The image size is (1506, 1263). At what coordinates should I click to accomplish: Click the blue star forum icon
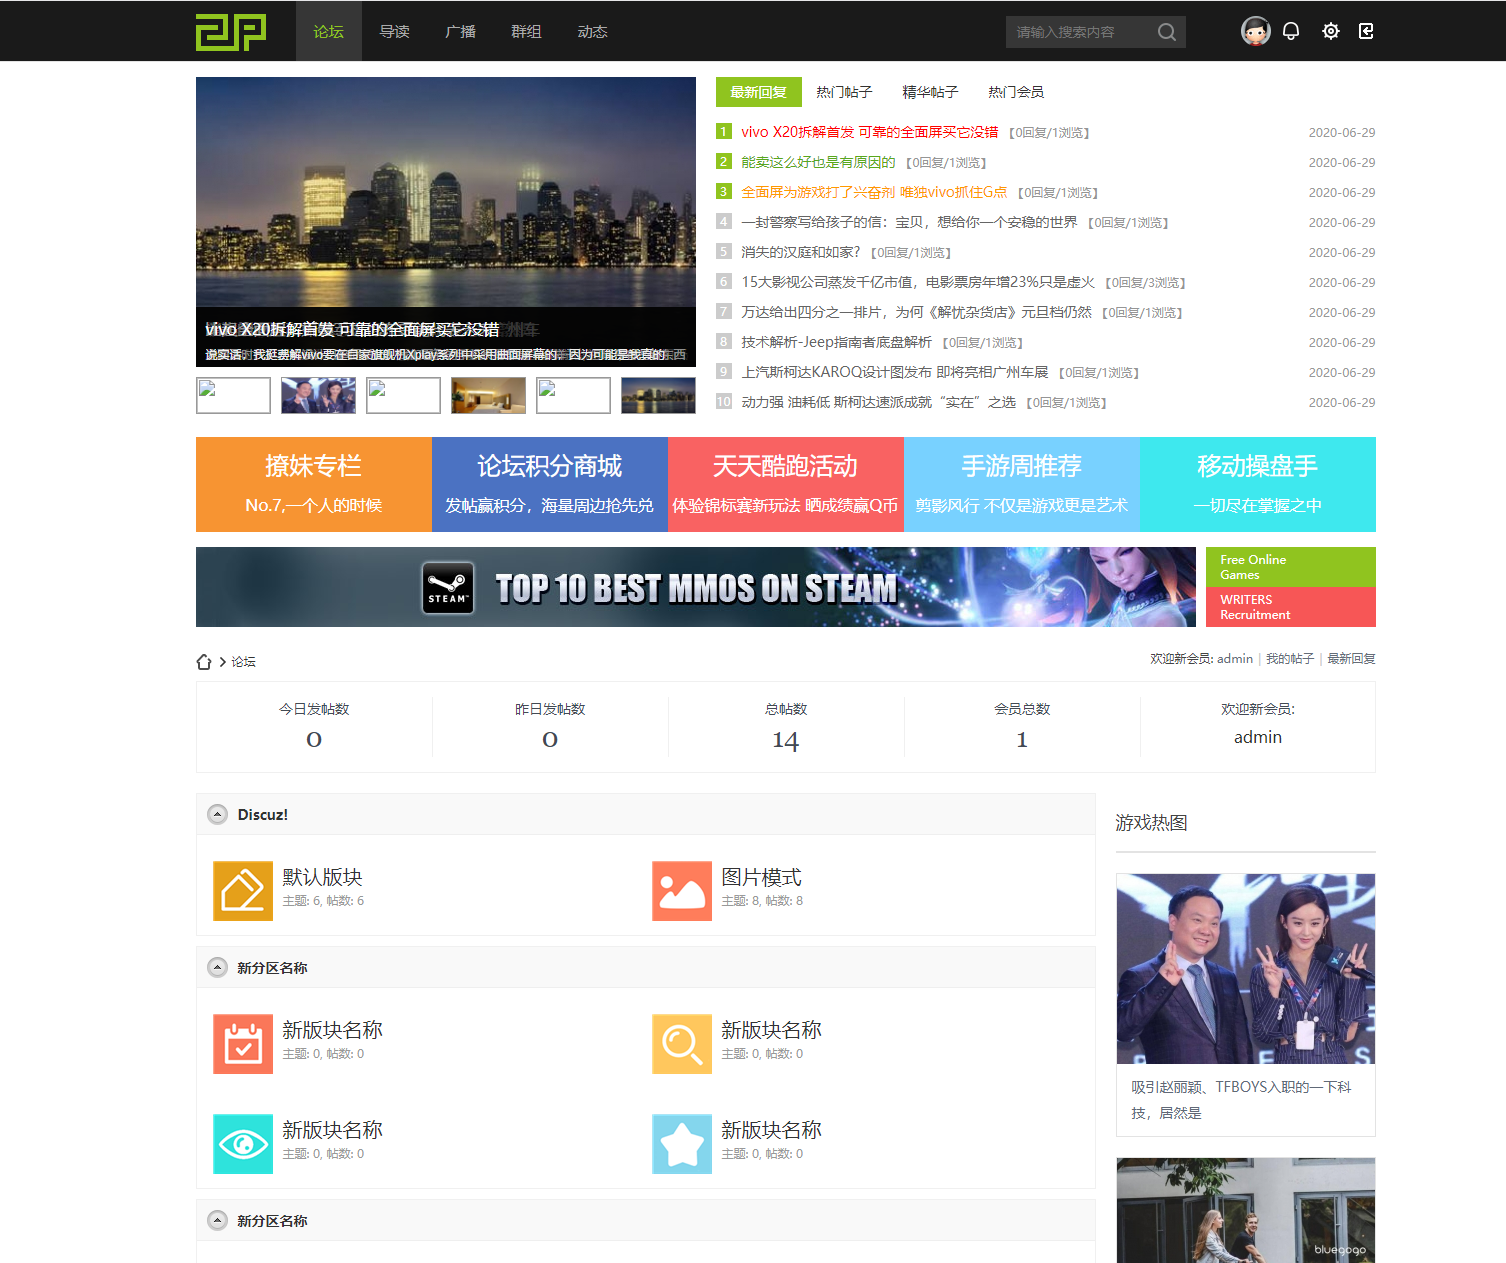pyautogui.click(x=682, y=1144)
